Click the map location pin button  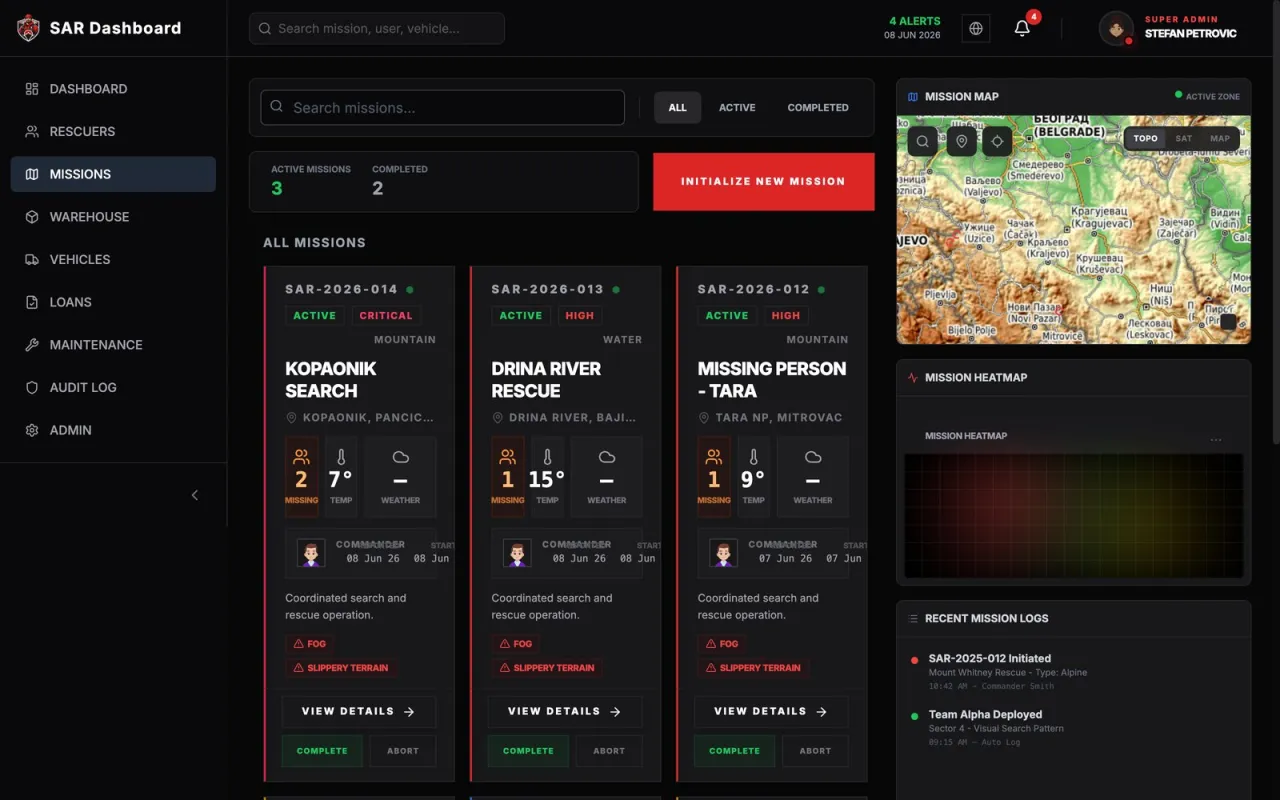[961, 141]
